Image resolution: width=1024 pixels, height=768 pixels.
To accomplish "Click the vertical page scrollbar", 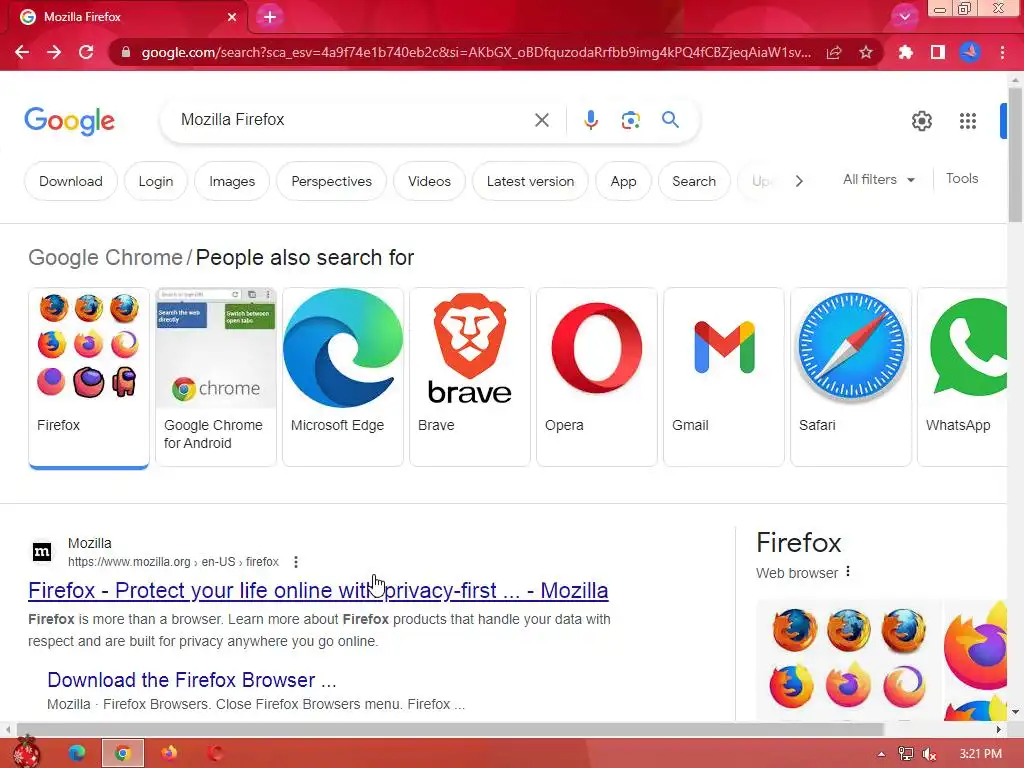I will click(x=1015, y=157).
